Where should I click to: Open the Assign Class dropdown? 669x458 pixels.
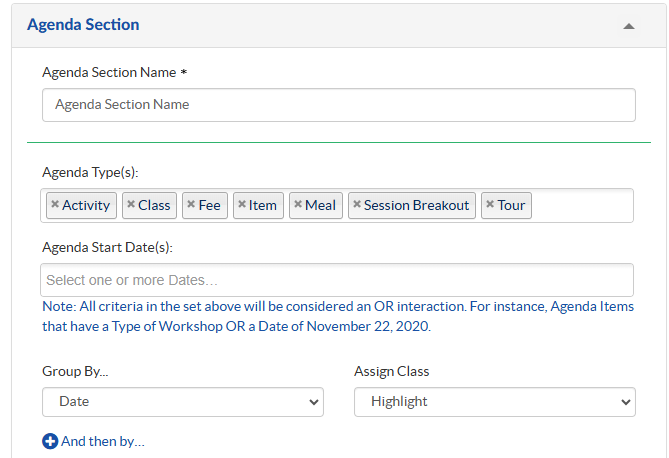pyautogui.click(x=494, y=402)
